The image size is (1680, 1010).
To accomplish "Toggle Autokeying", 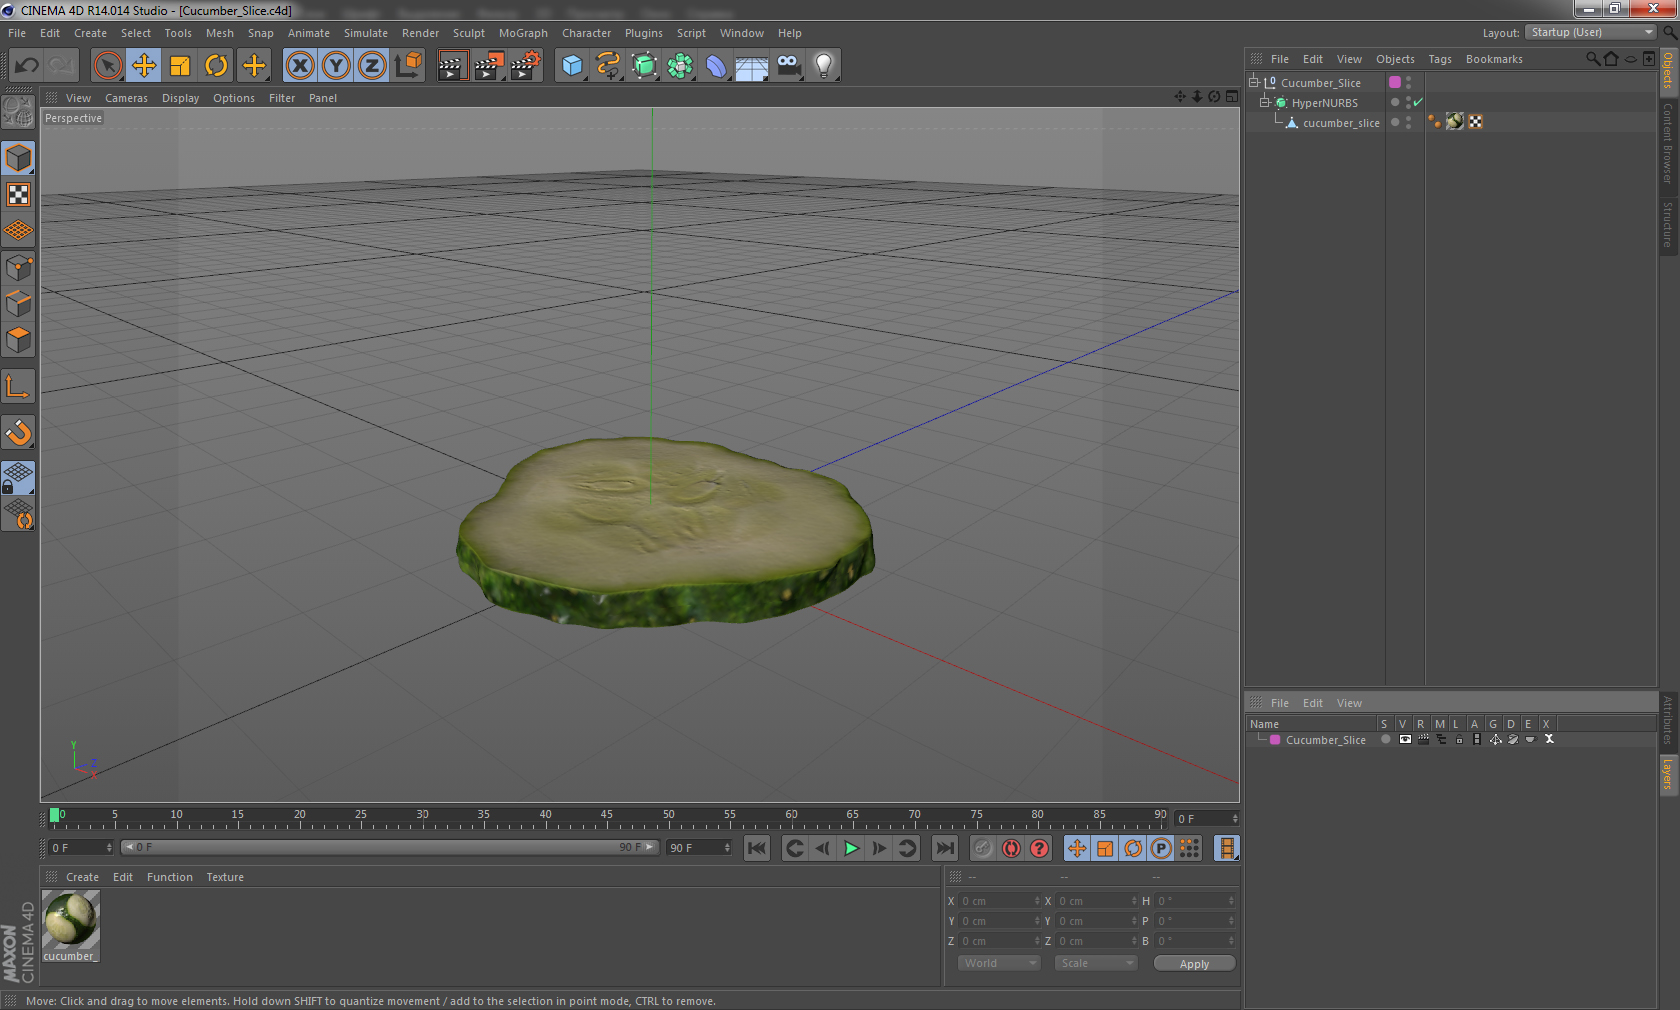I will [1012, 848].
